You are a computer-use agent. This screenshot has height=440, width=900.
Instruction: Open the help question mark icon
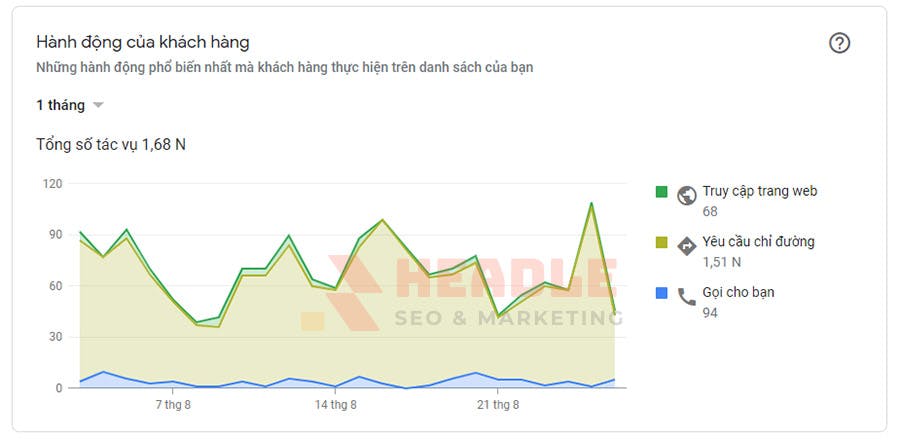coord(839,43)
